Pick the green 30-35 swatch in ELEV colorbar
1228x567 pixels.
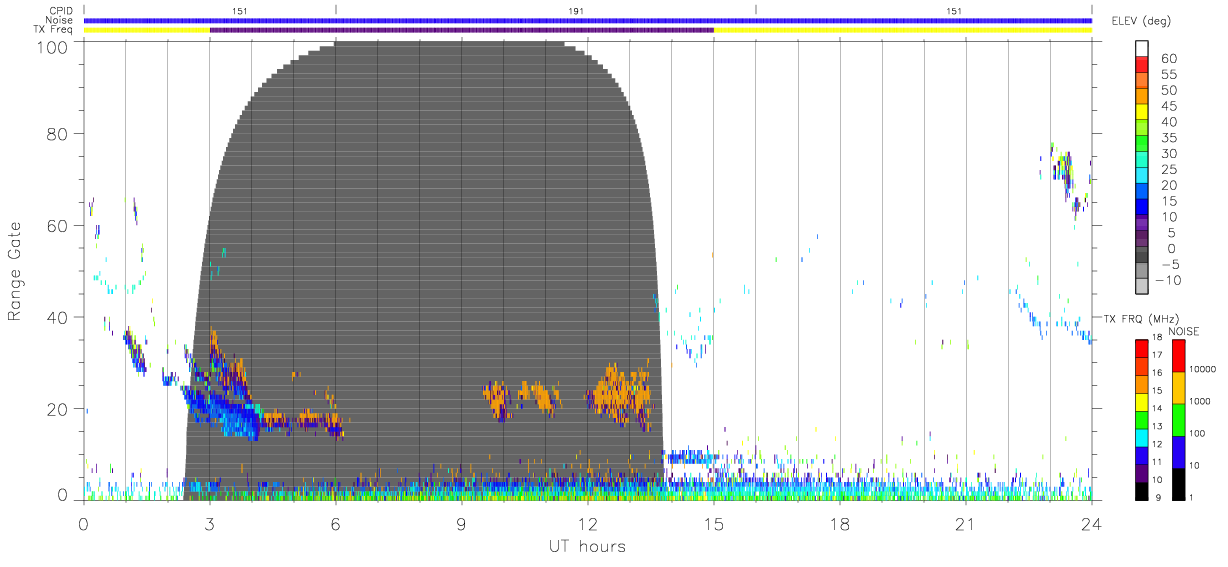click(x=1142, y=143)
